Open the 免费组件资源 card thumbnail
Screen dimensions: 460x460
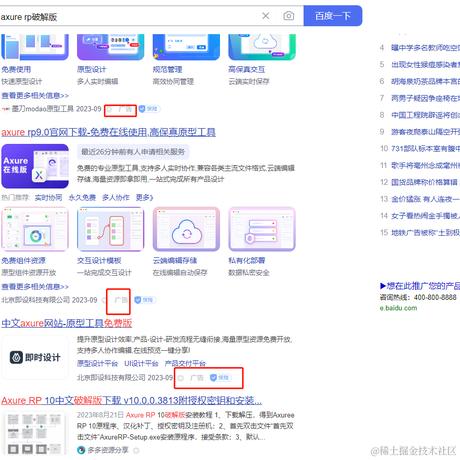(35, 229)
